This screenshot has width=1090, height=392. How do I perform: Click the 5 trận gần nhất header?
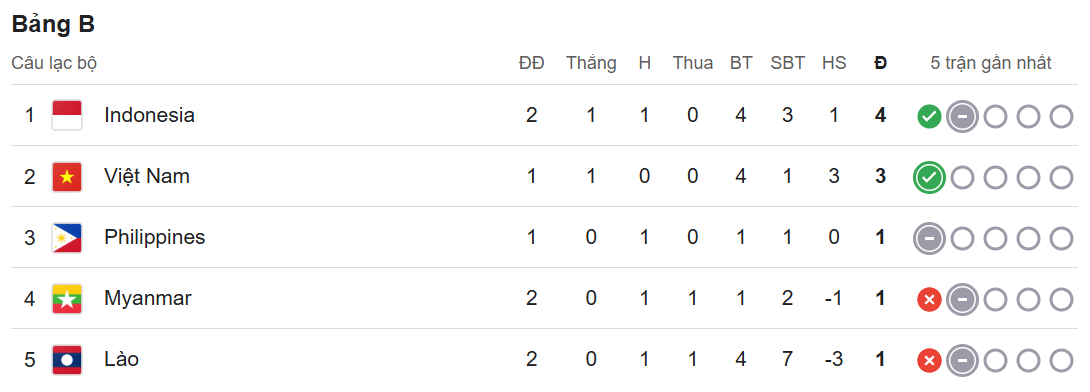coord(991,63)
